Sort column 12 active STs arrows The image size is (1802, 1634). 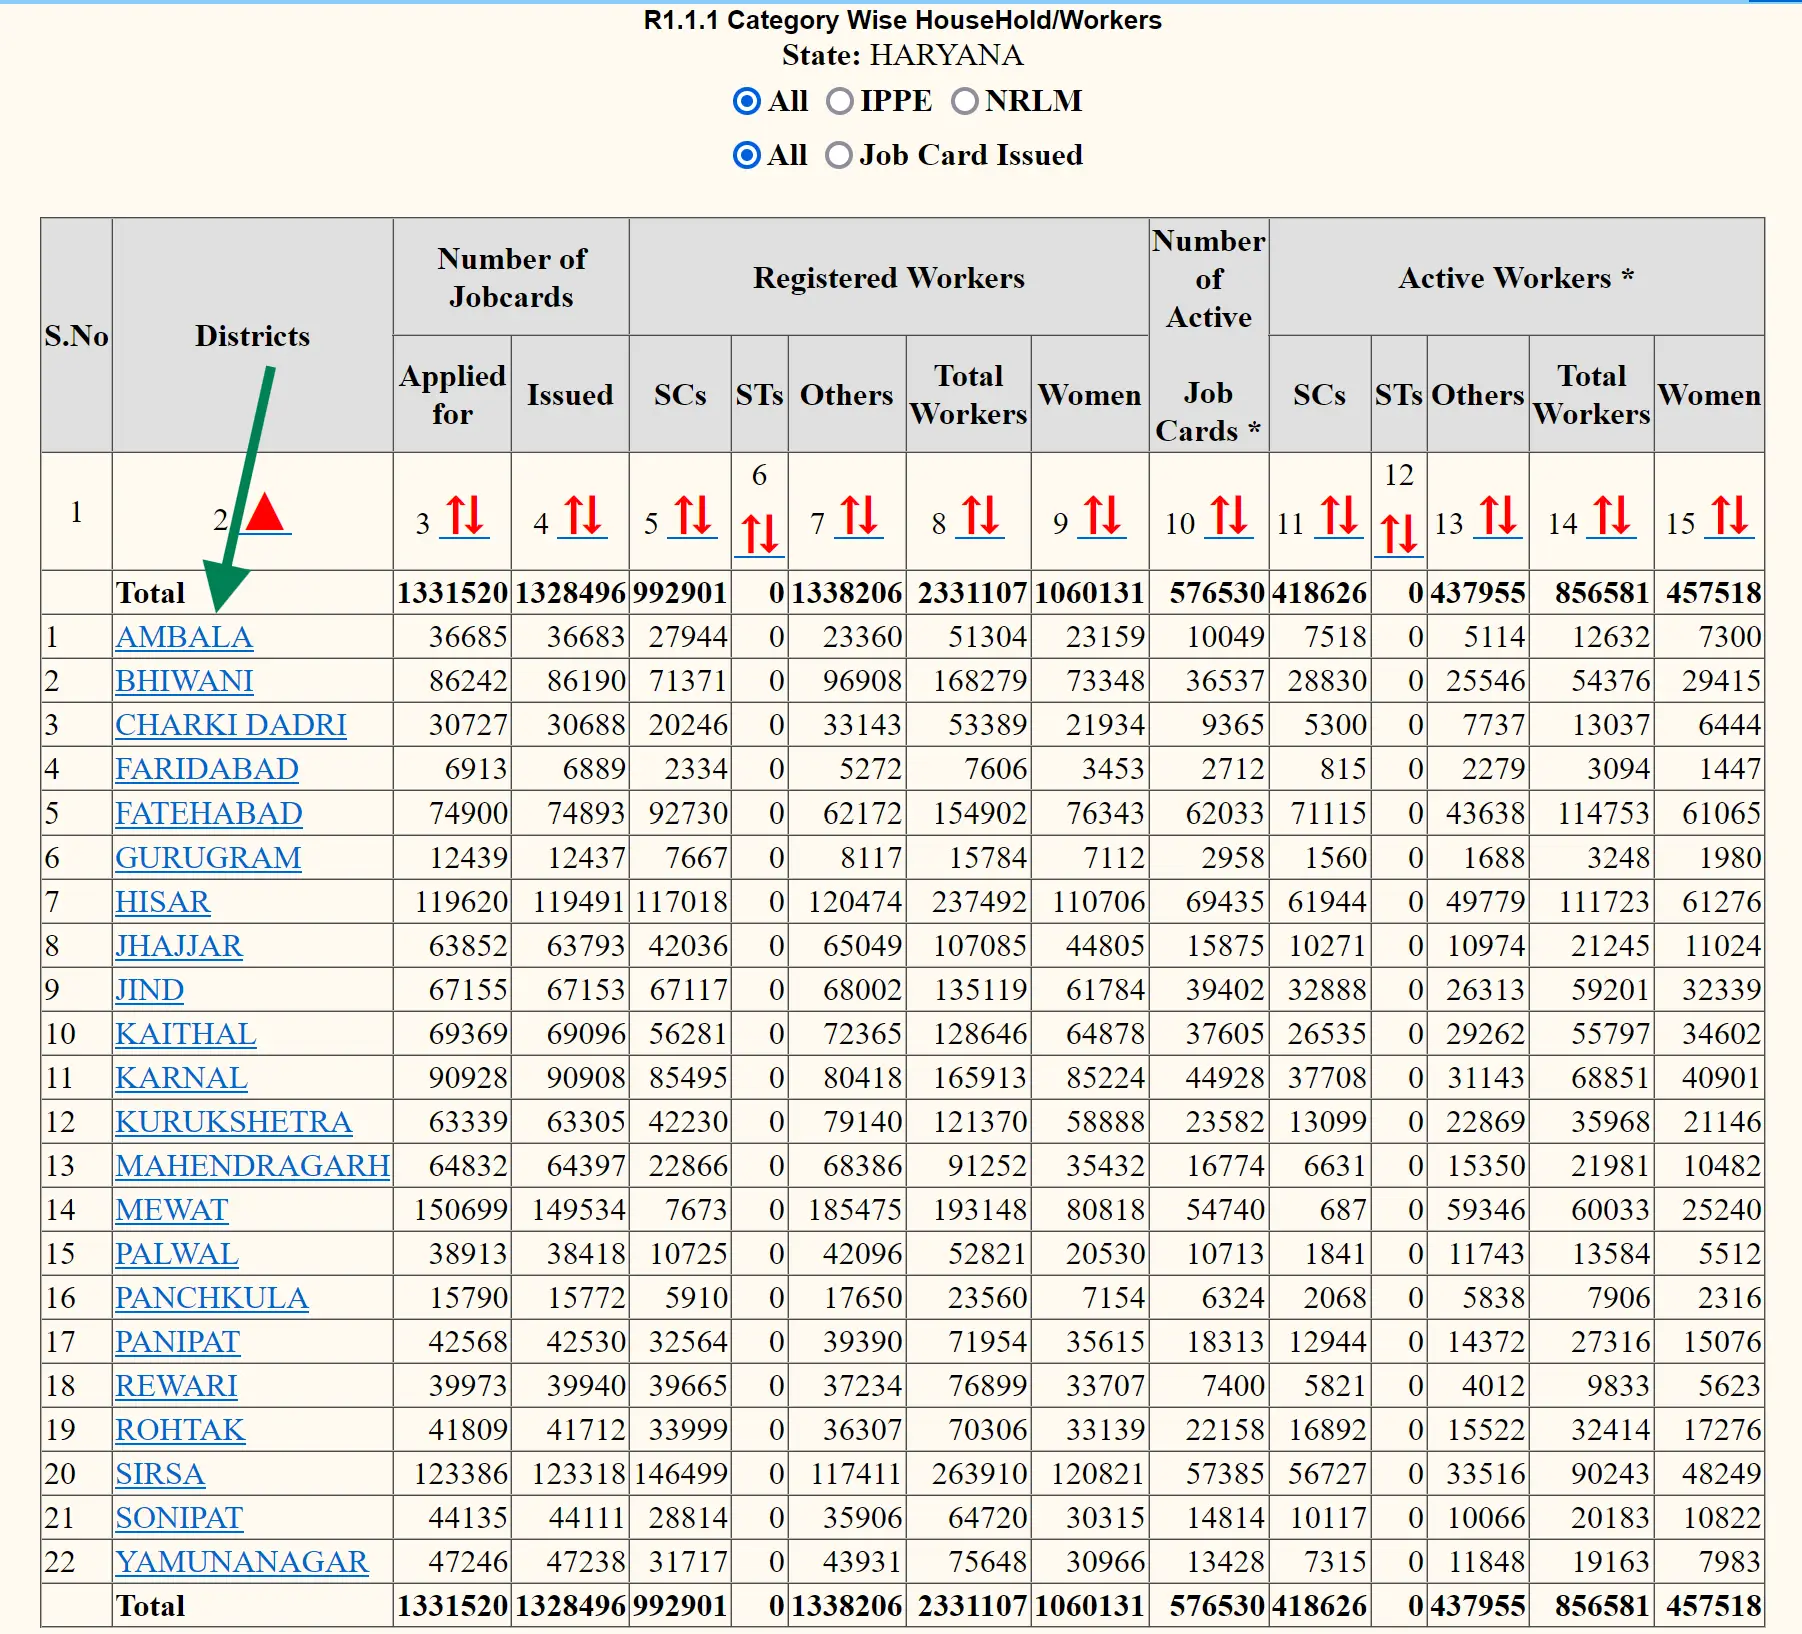1400,533
